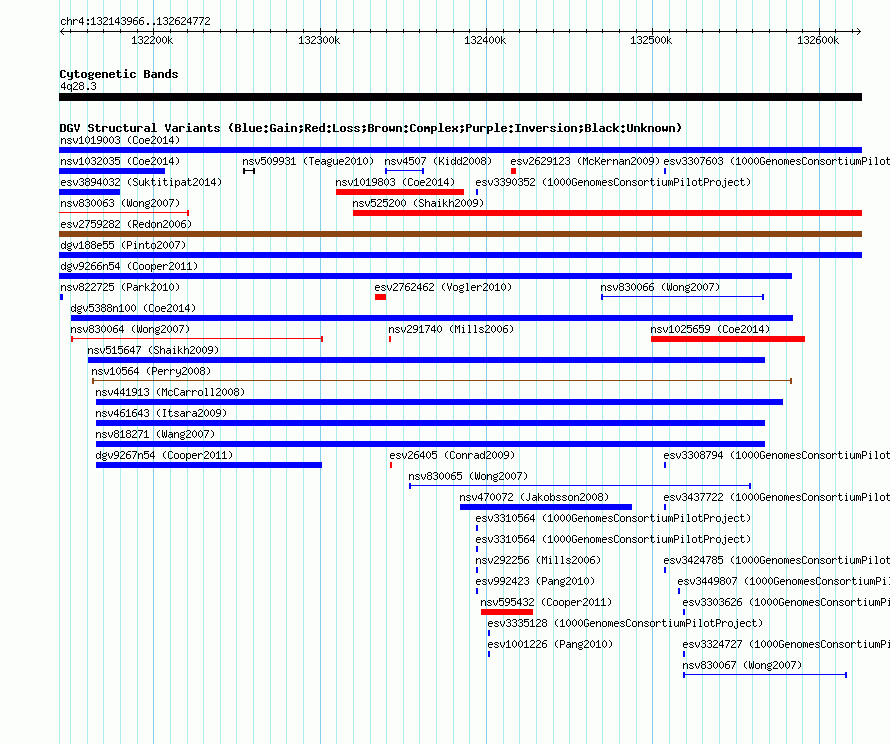Click esv3437722 variant label
This screenshot has width=890, height=744.
[x=776, y=497]
